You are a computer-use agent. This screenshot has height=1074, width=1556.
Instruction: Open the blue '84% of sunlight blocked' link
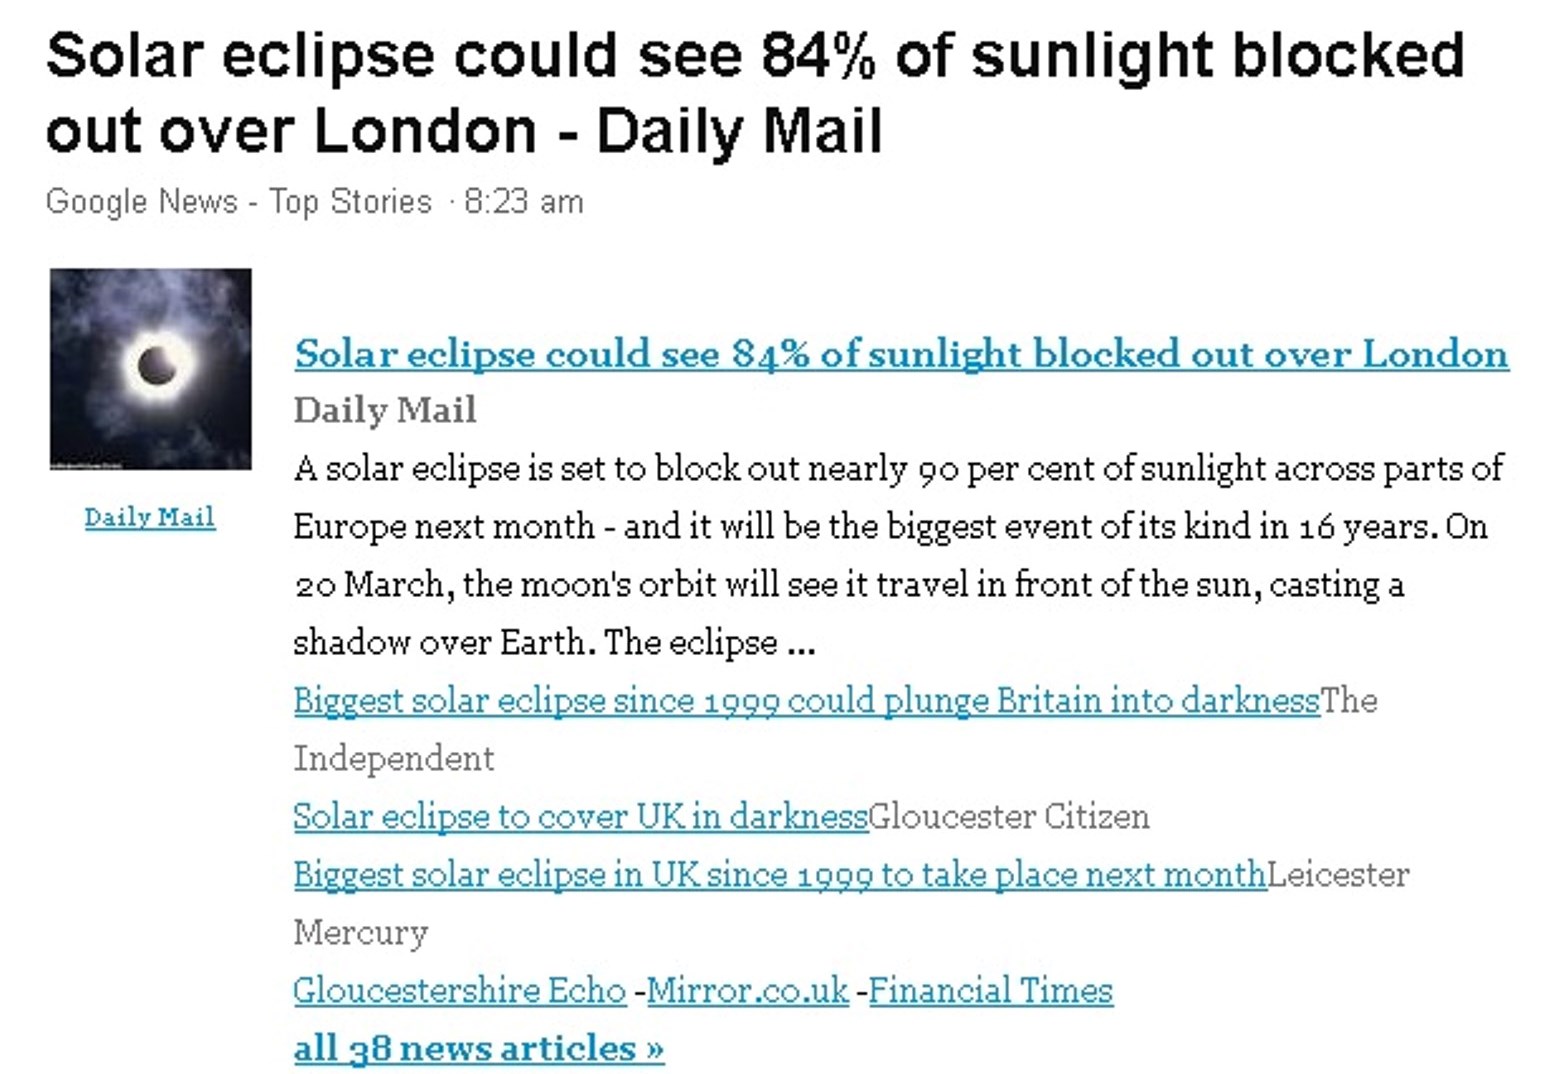click(x=901, y=354)
